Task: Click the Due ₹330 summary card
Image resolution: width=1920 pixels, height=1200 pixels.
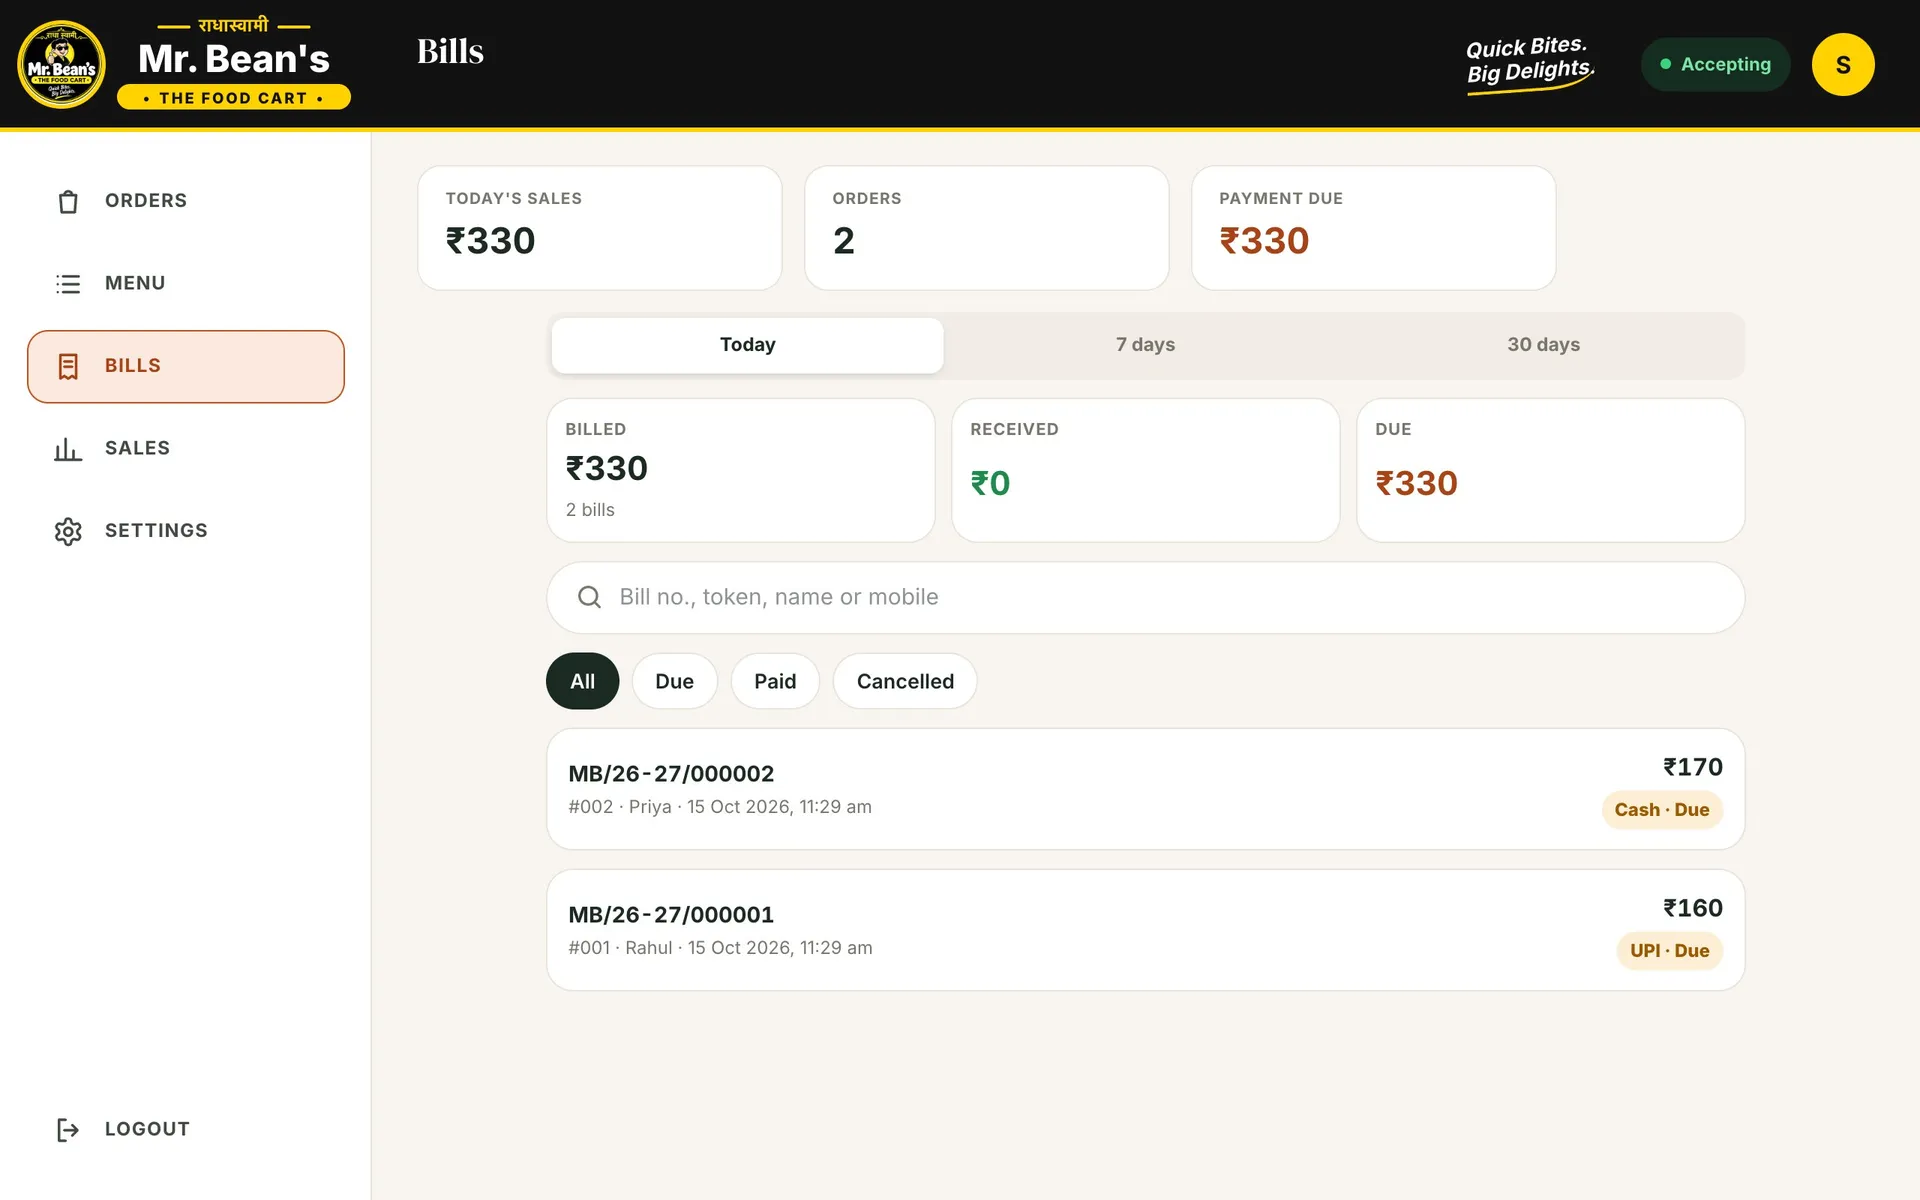Action: coord(1551,471)
